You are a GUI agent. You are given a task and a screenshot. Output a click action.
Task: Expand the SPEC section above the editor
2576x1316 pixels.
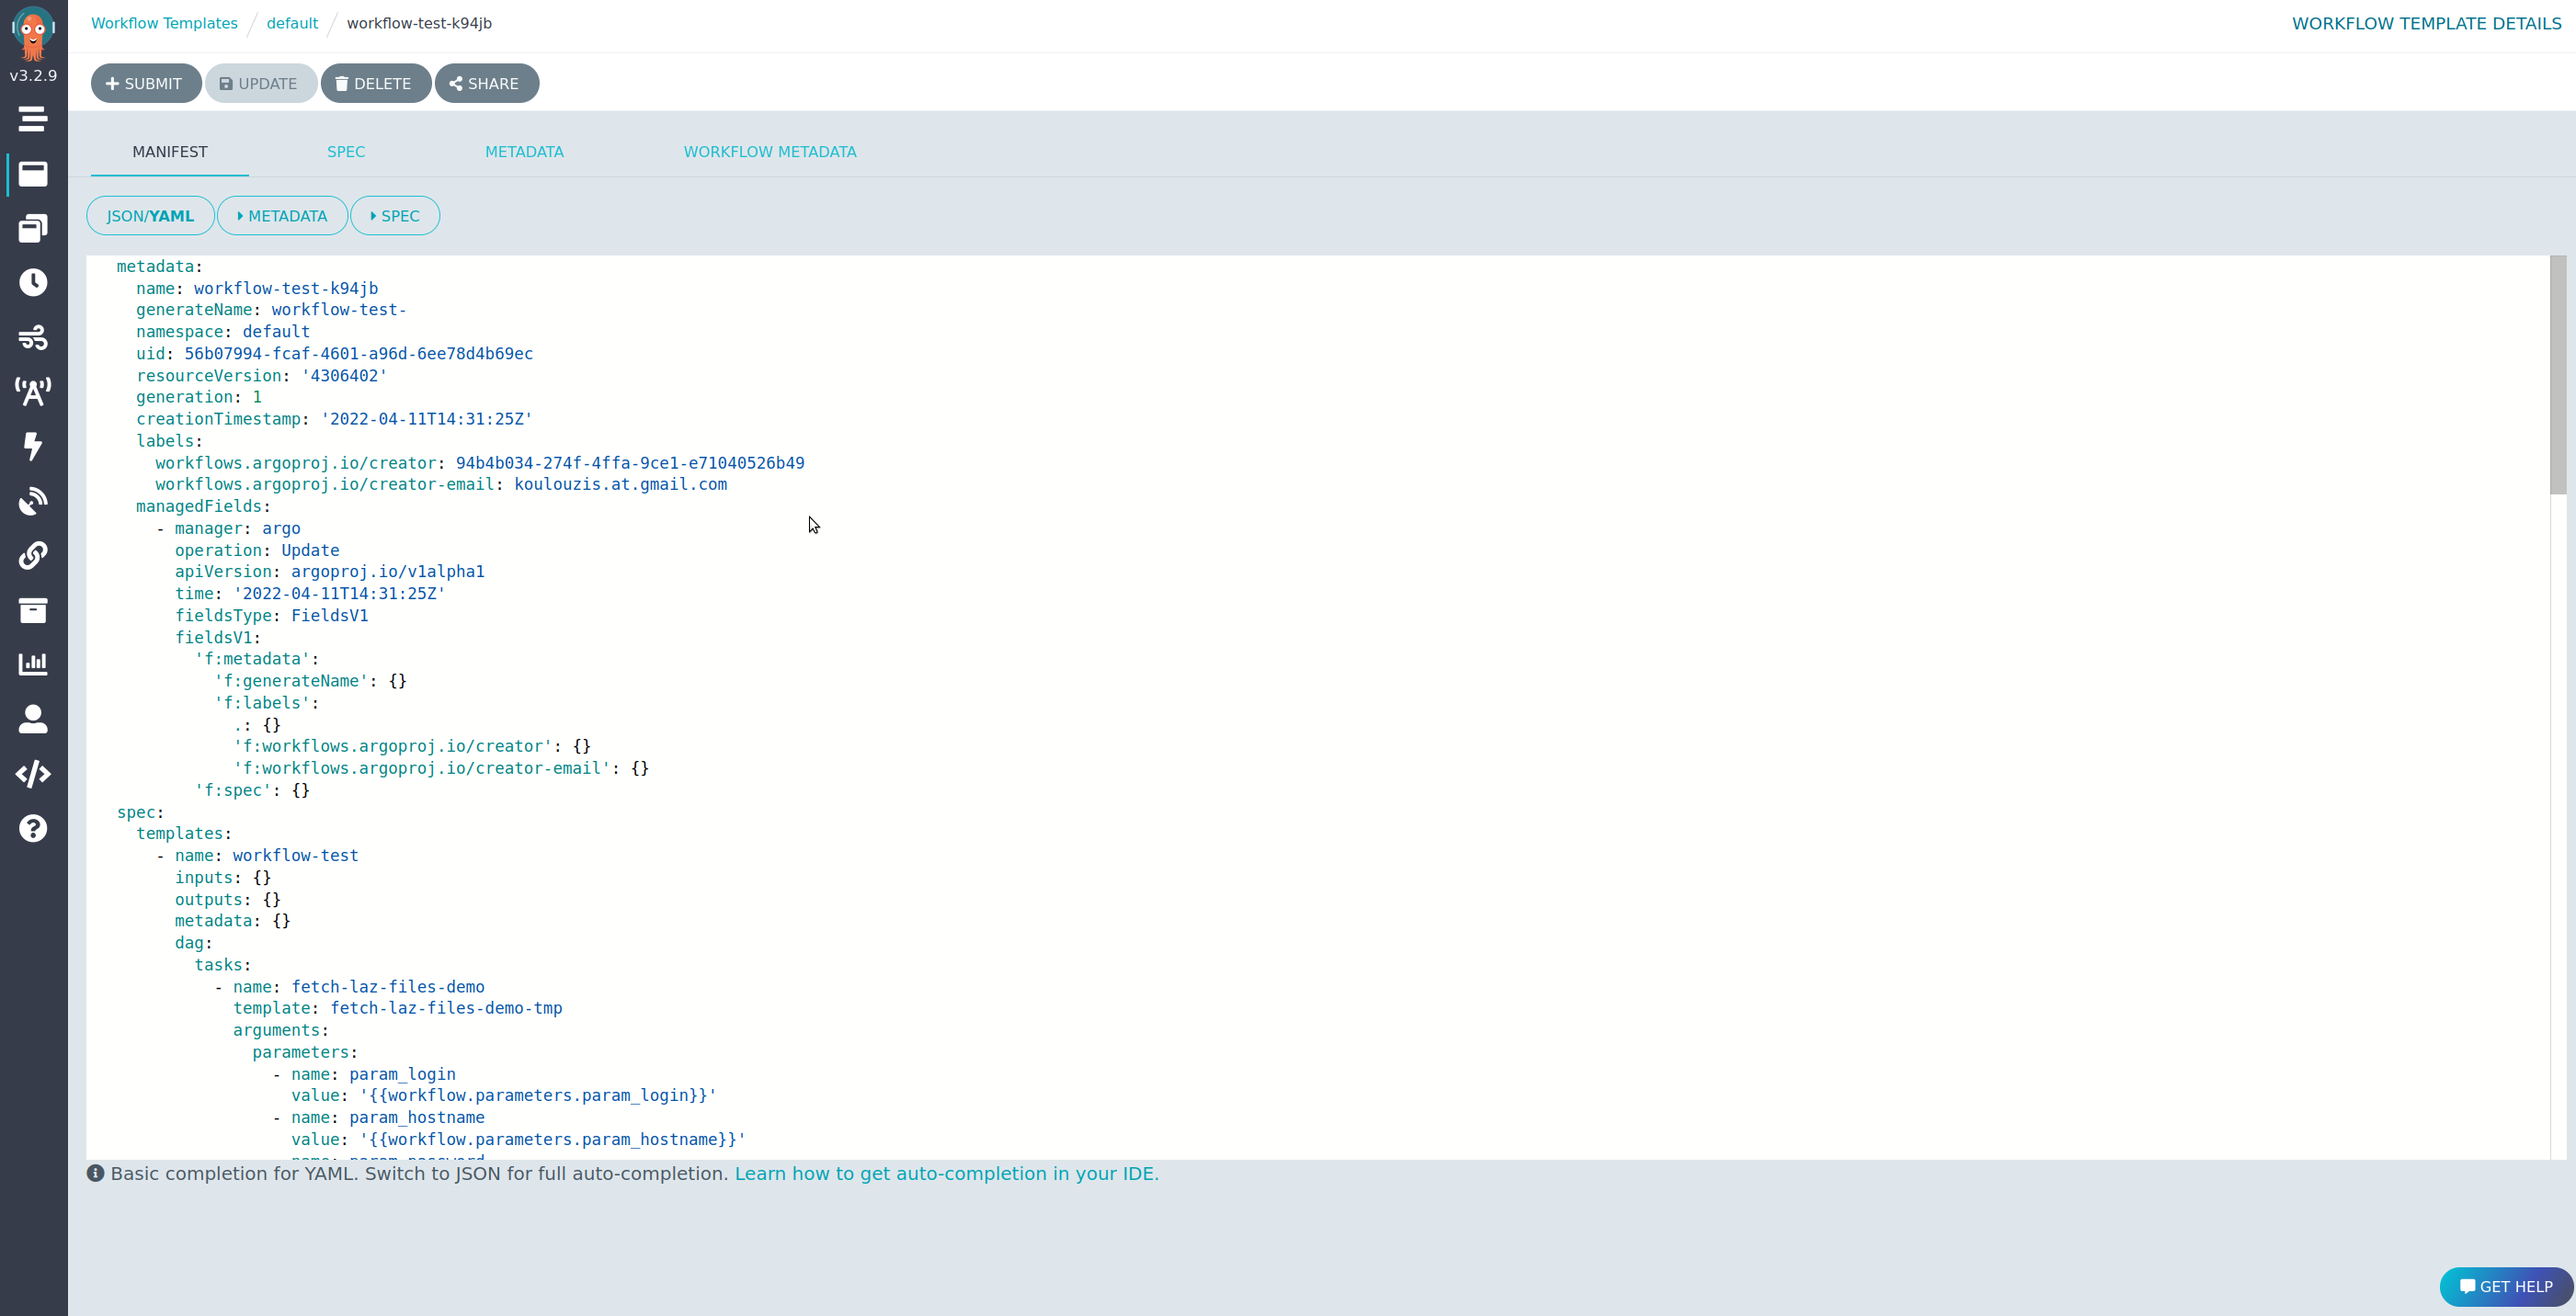coord(395,215)
